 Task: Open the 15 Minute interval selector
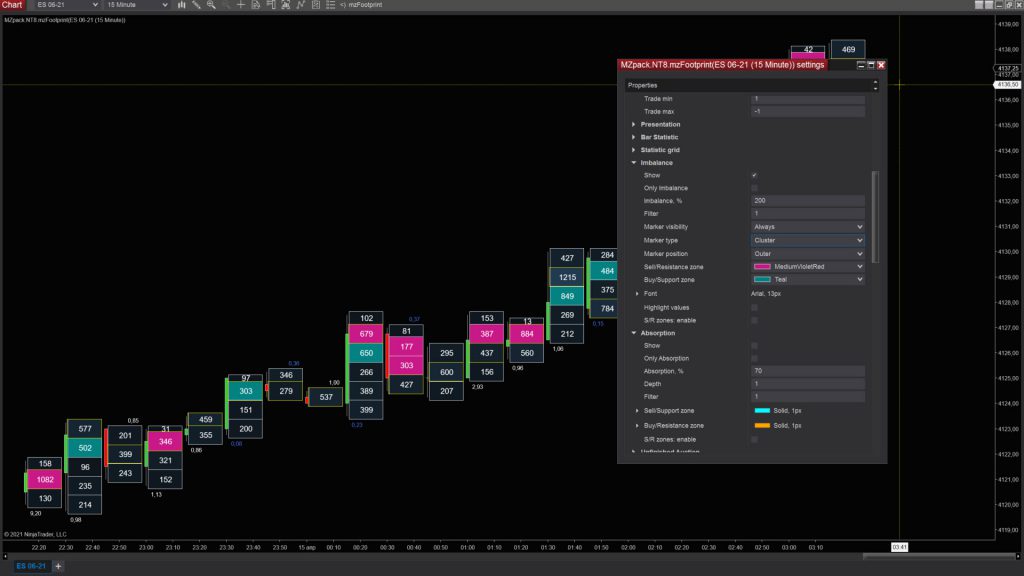pyautogui.click(x=137, y=5)
